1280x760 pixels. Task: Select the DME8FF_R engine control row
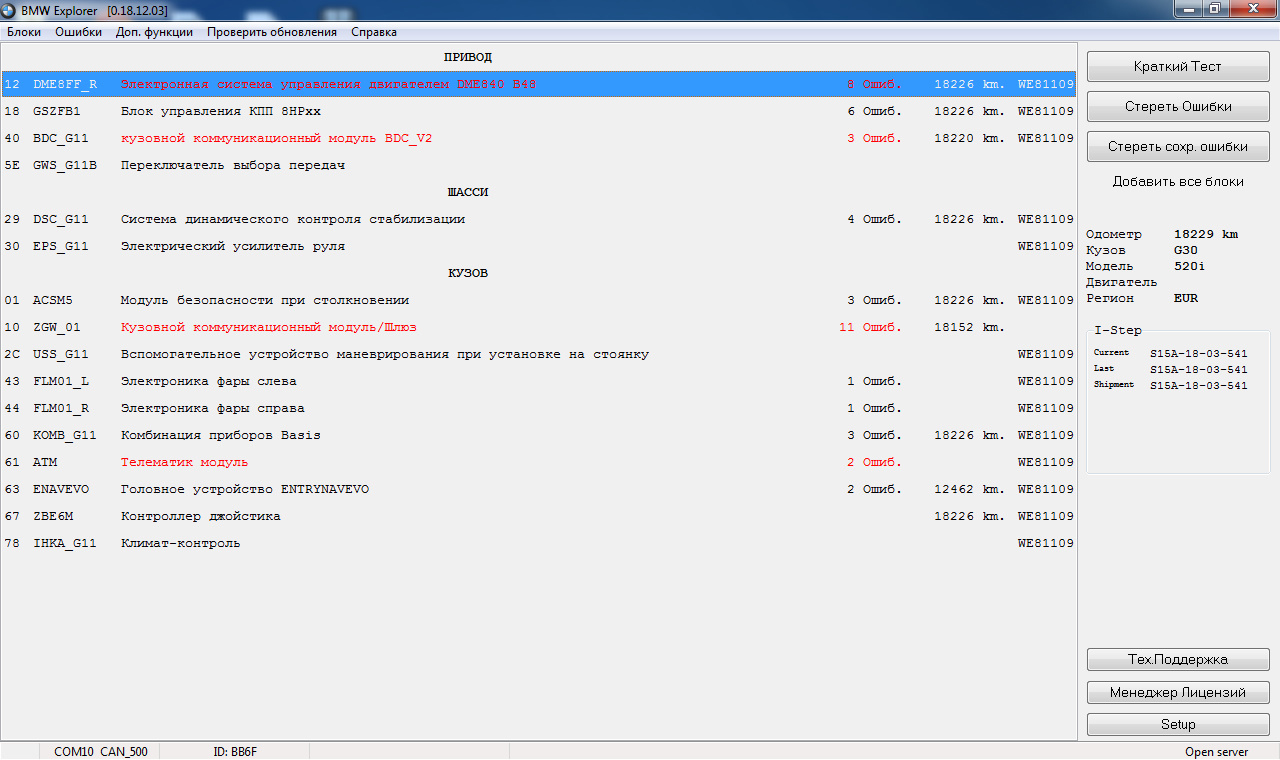[539, 84]
